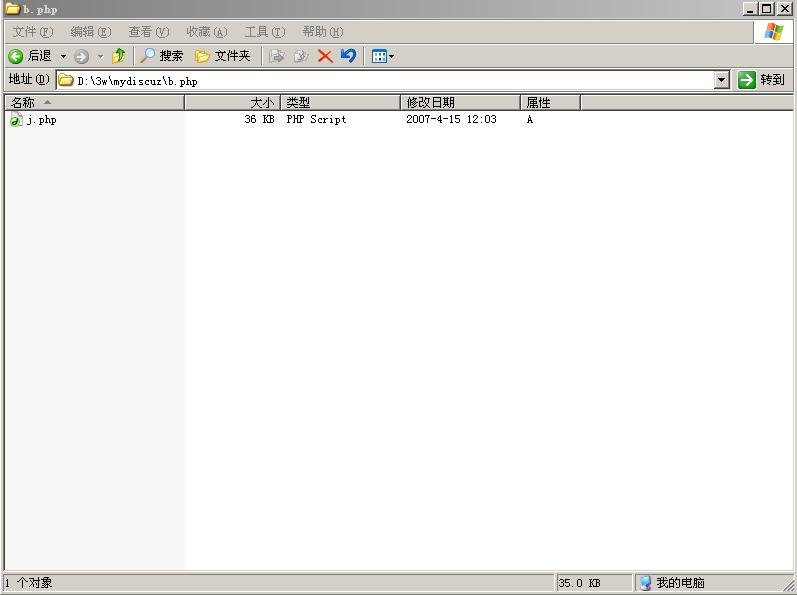Toggle the Folders (文件夹) pane button

pyautogui.click(x=223, y=56)
